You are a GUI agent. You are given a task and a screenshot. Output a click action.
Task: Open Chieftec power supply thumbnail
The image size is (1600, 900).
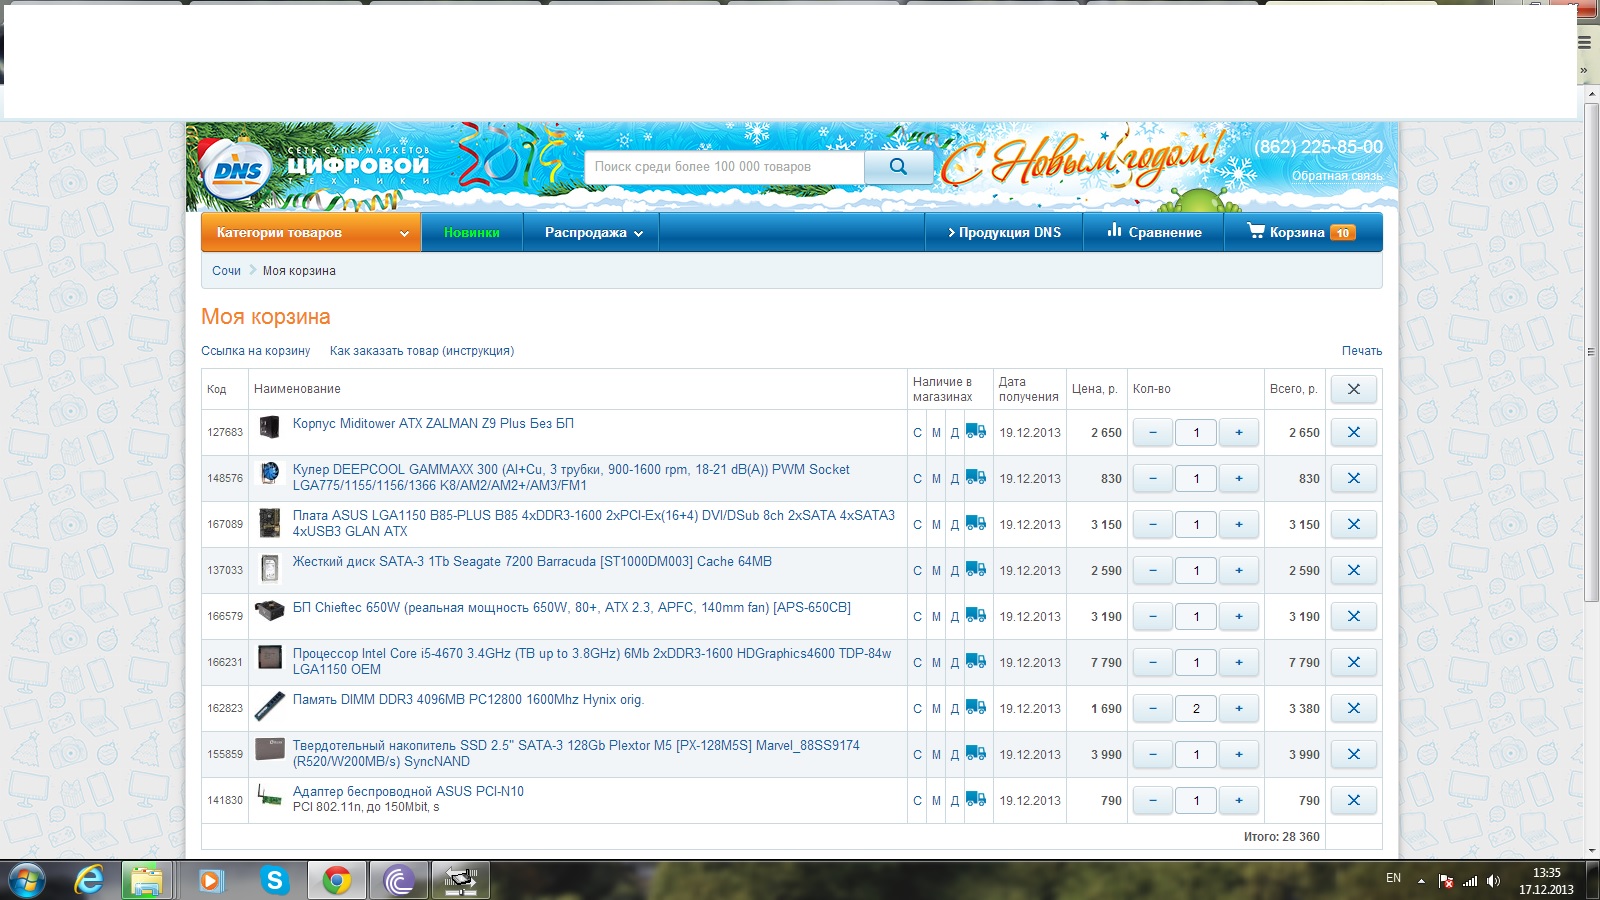(269, 610)
